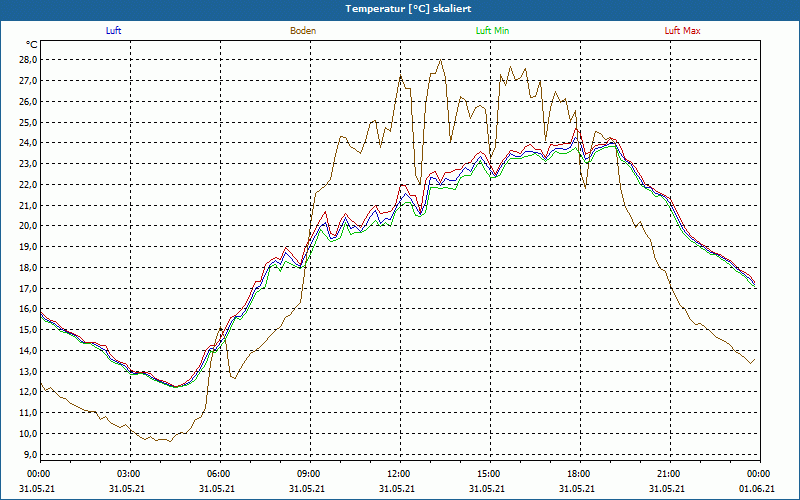The image size is (800, 500).
Task: Click the "09:00" time label
Action: click(310, 474)
